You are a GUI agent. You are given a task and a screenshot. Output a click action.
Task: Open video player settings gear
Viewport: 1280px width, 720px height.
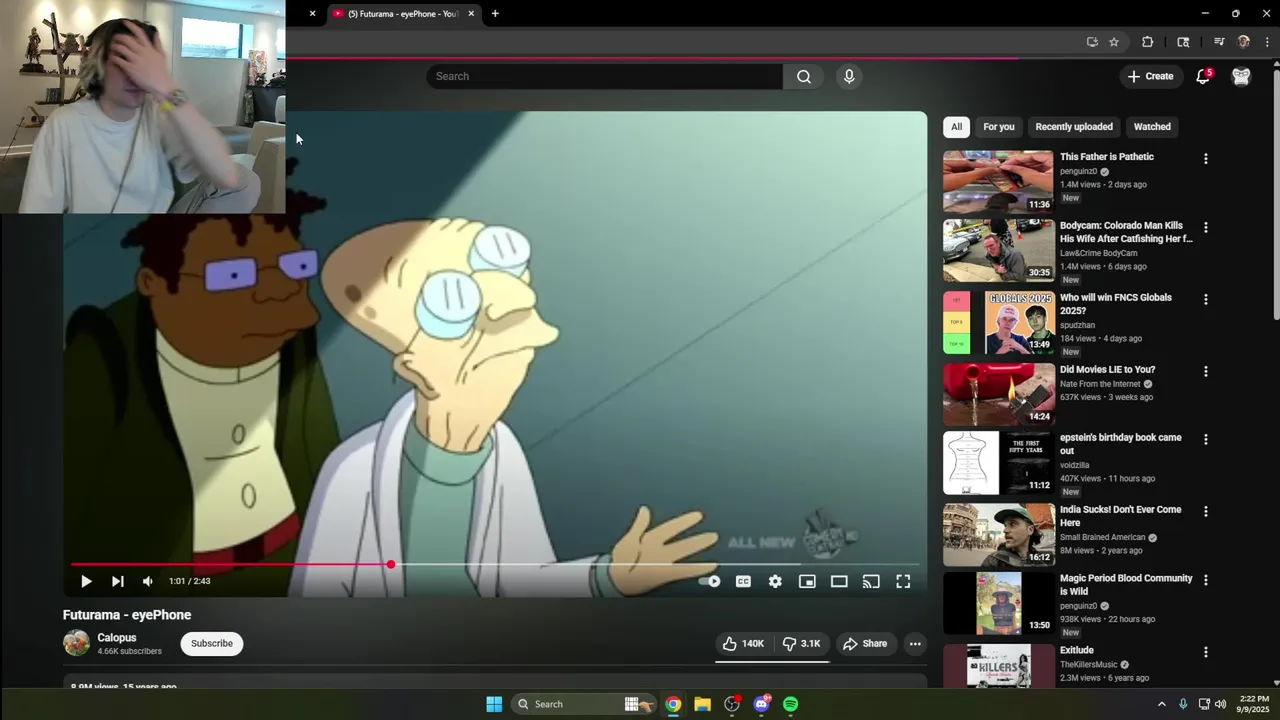click(x=775, y=581)
